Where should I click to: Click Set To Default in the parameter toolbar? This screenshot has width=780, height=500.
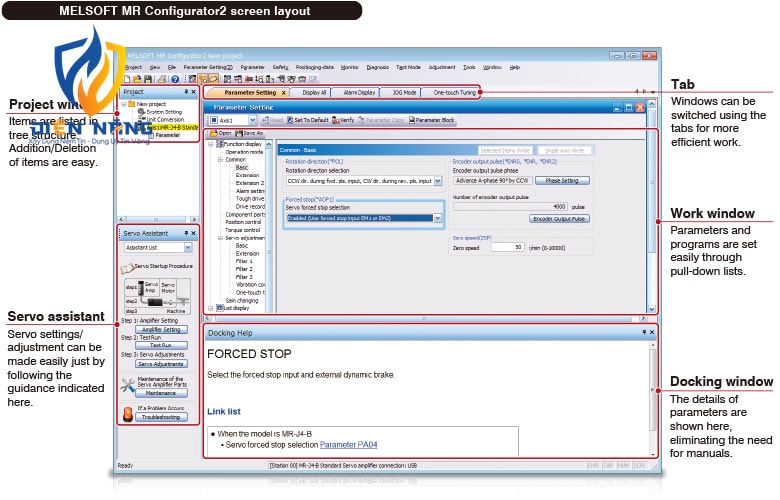coord(307,120)
